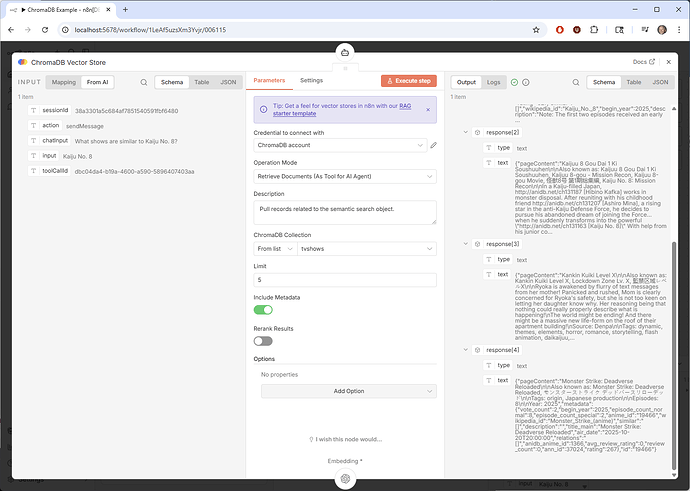
Task: Click the sessionId field pill
Action: pos(49,110)
